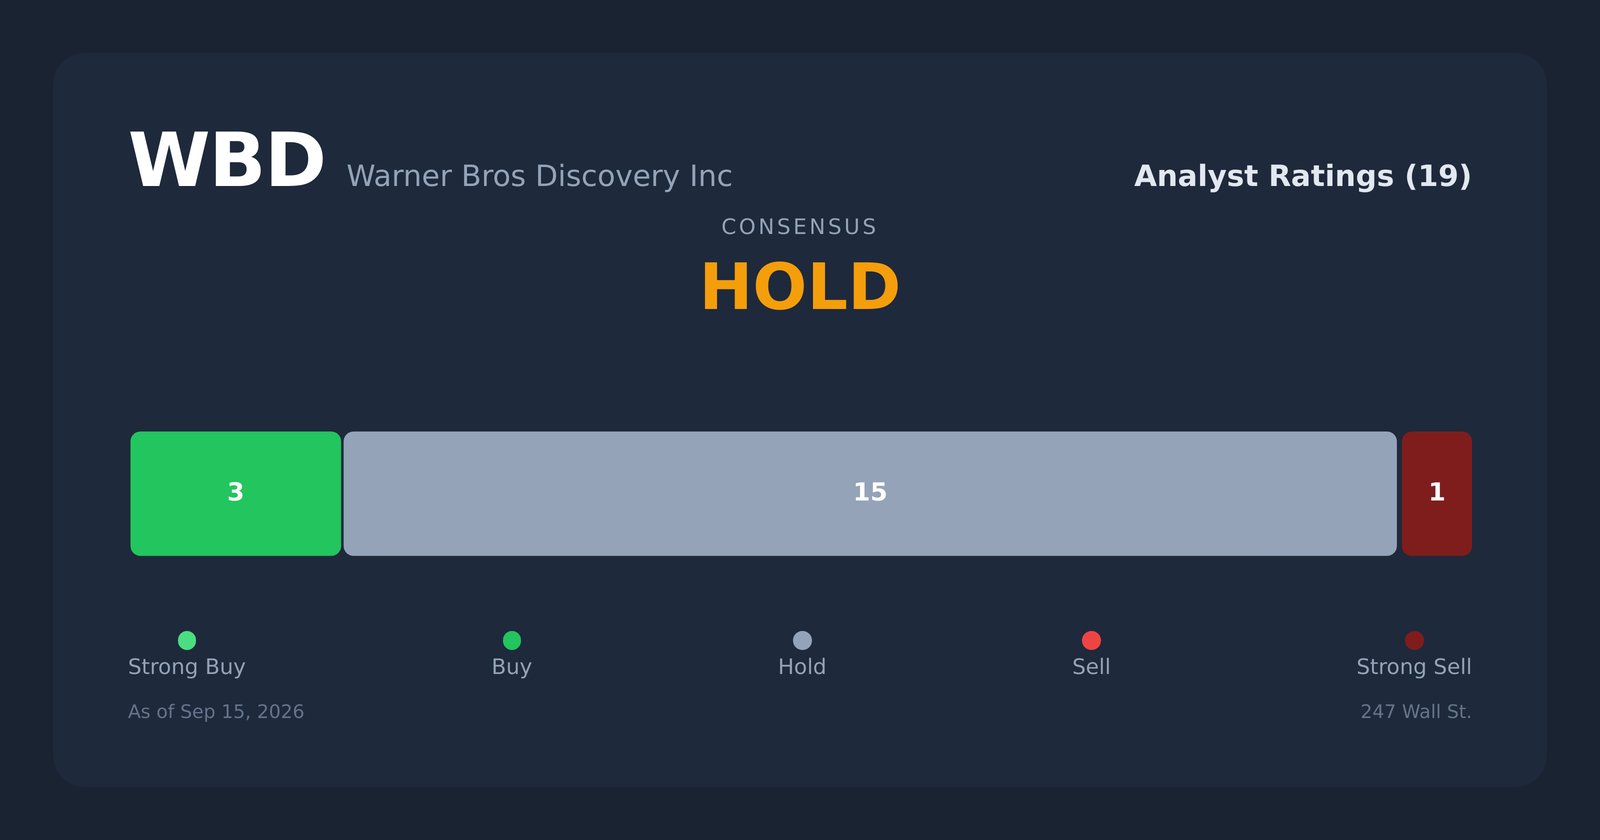This screenshot has width=1600, height=840.
Task: Click the orange HOLD consensus rating
Action: point(800,288)
